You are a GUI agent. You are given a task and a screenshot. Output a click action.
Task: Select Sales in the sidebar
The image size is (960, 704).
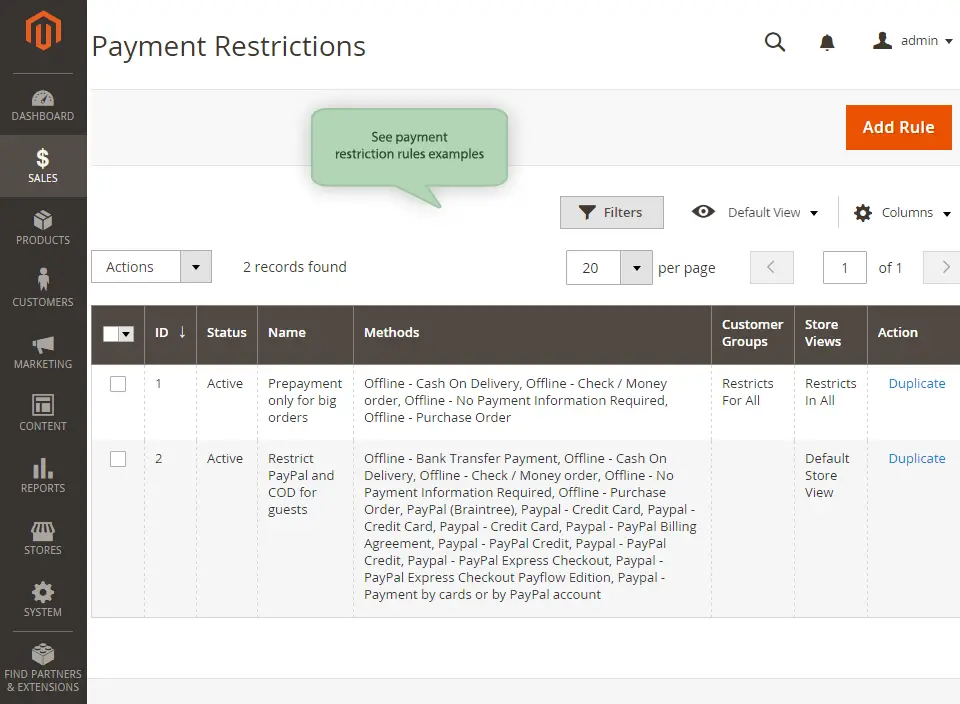[x=43, y=165]
